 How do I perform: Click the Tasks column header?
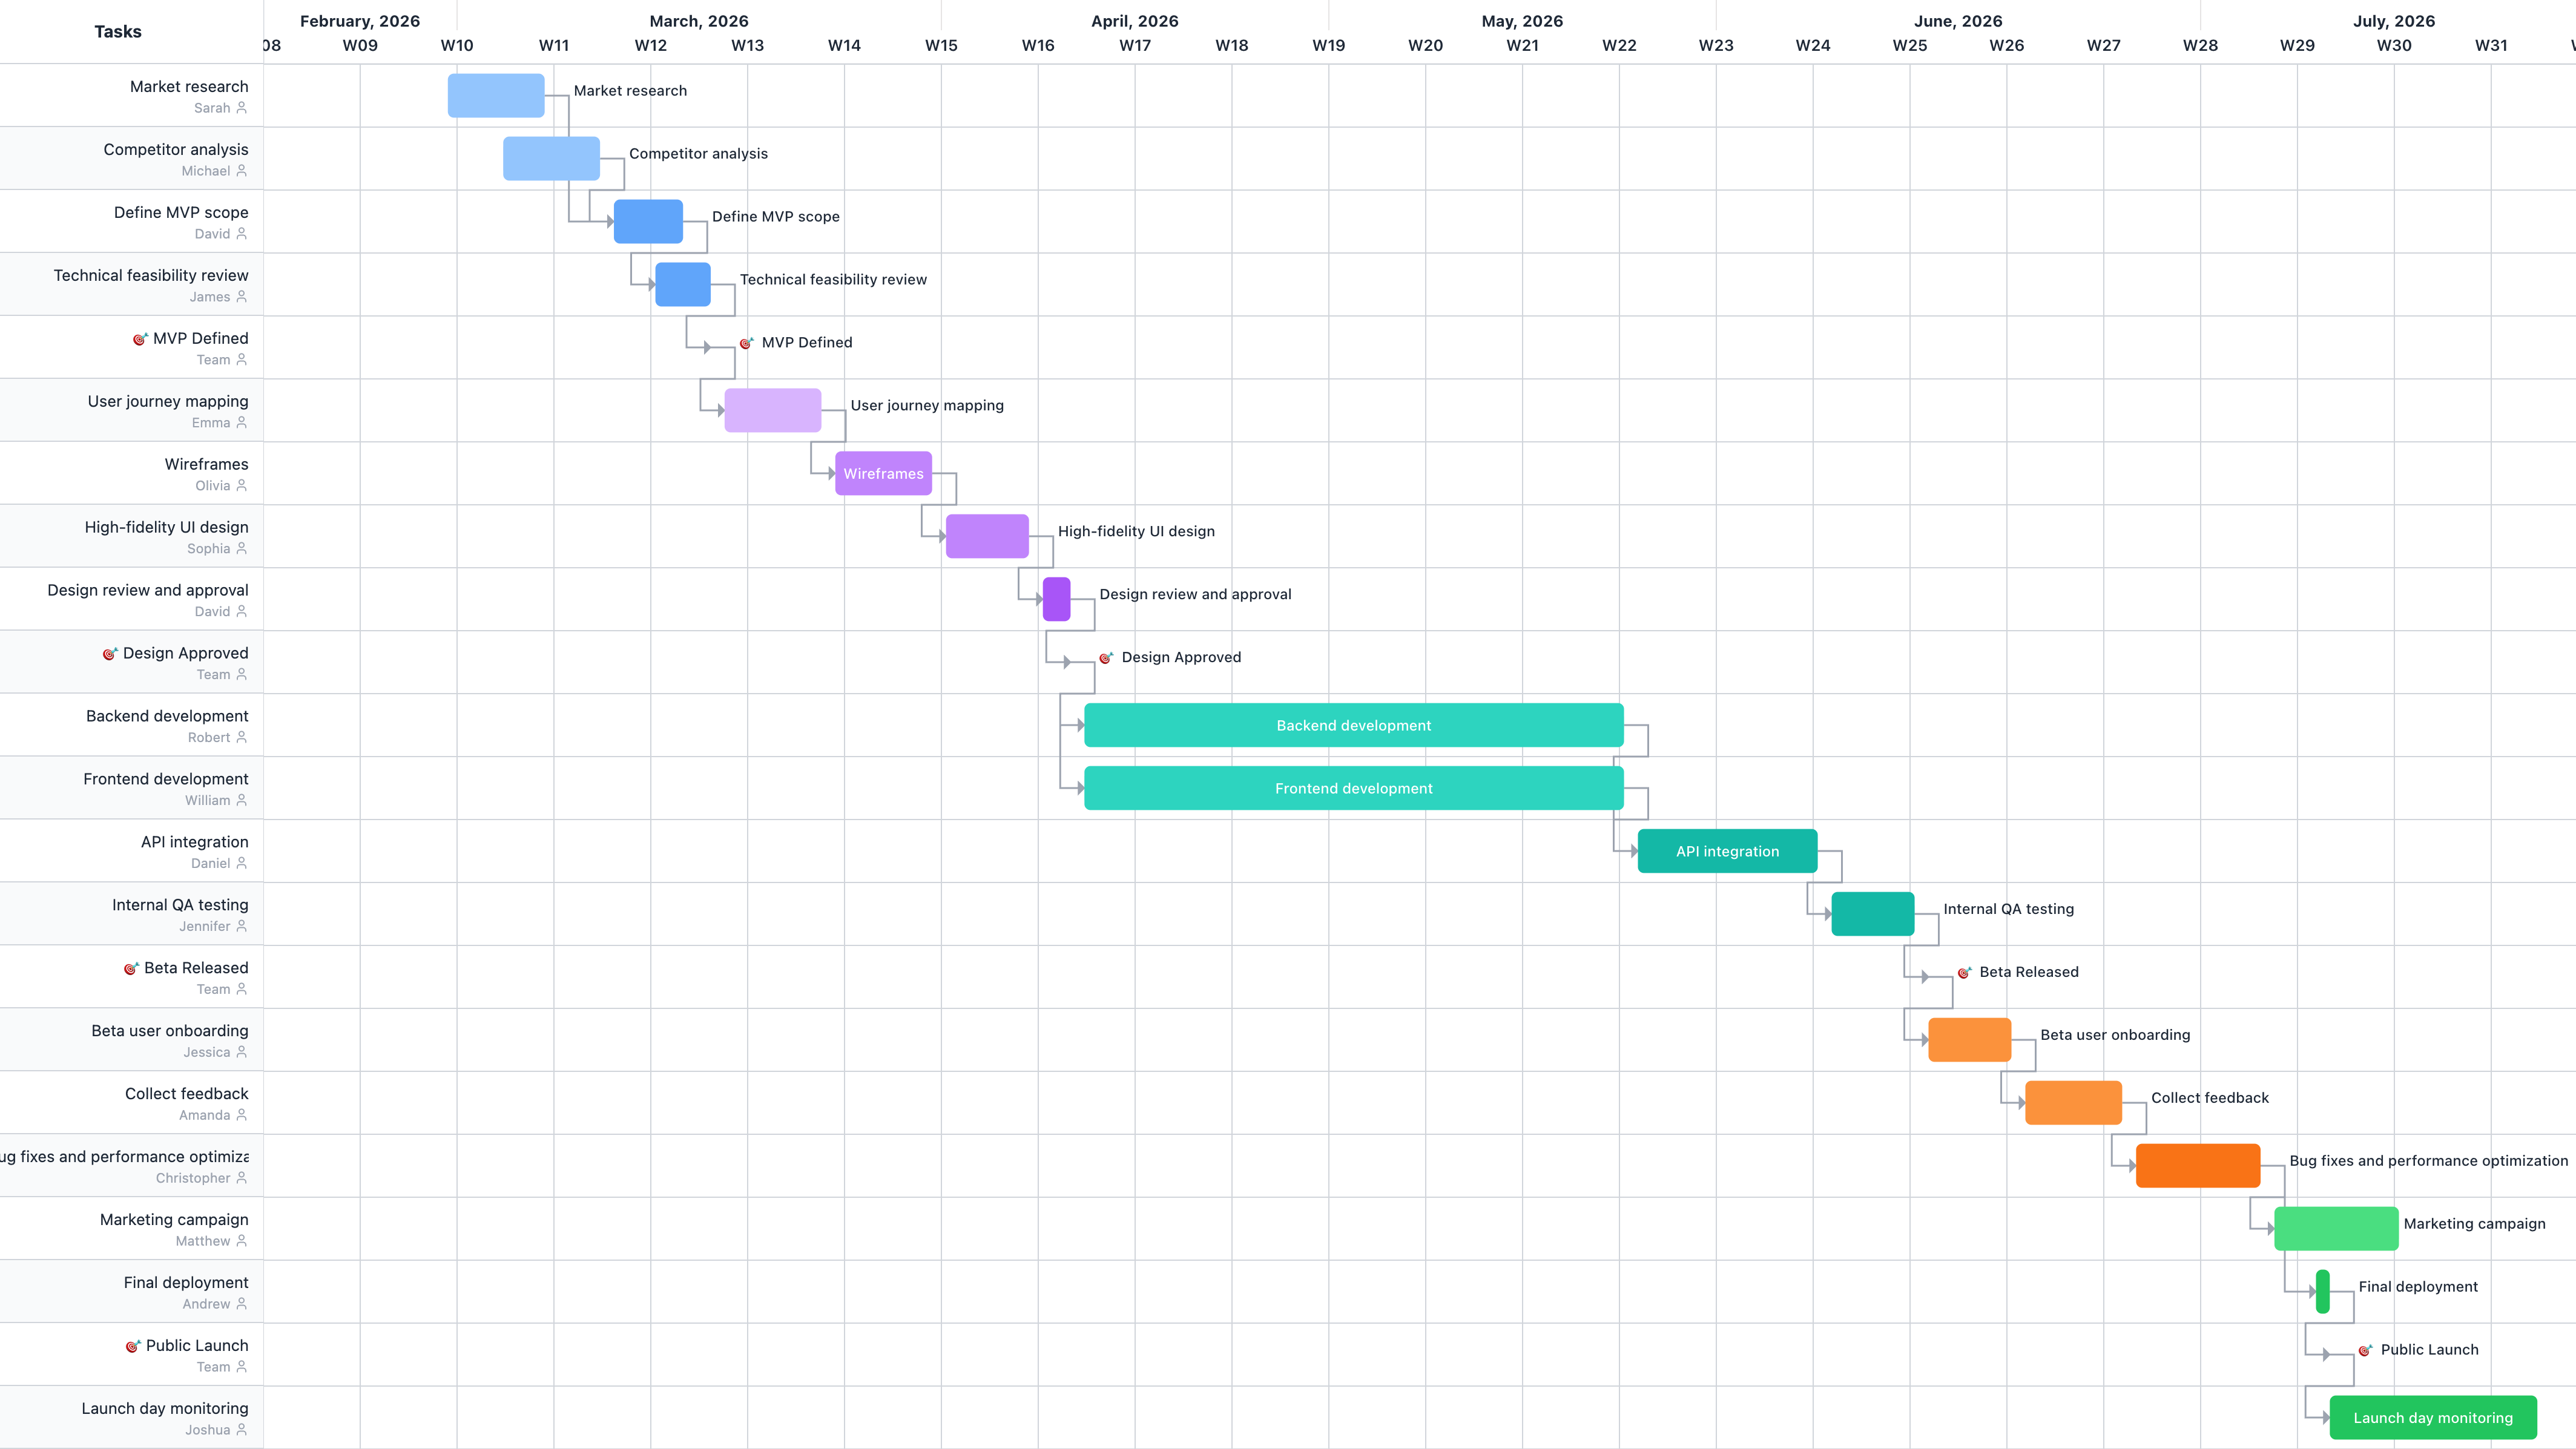(x=117, y=31)
